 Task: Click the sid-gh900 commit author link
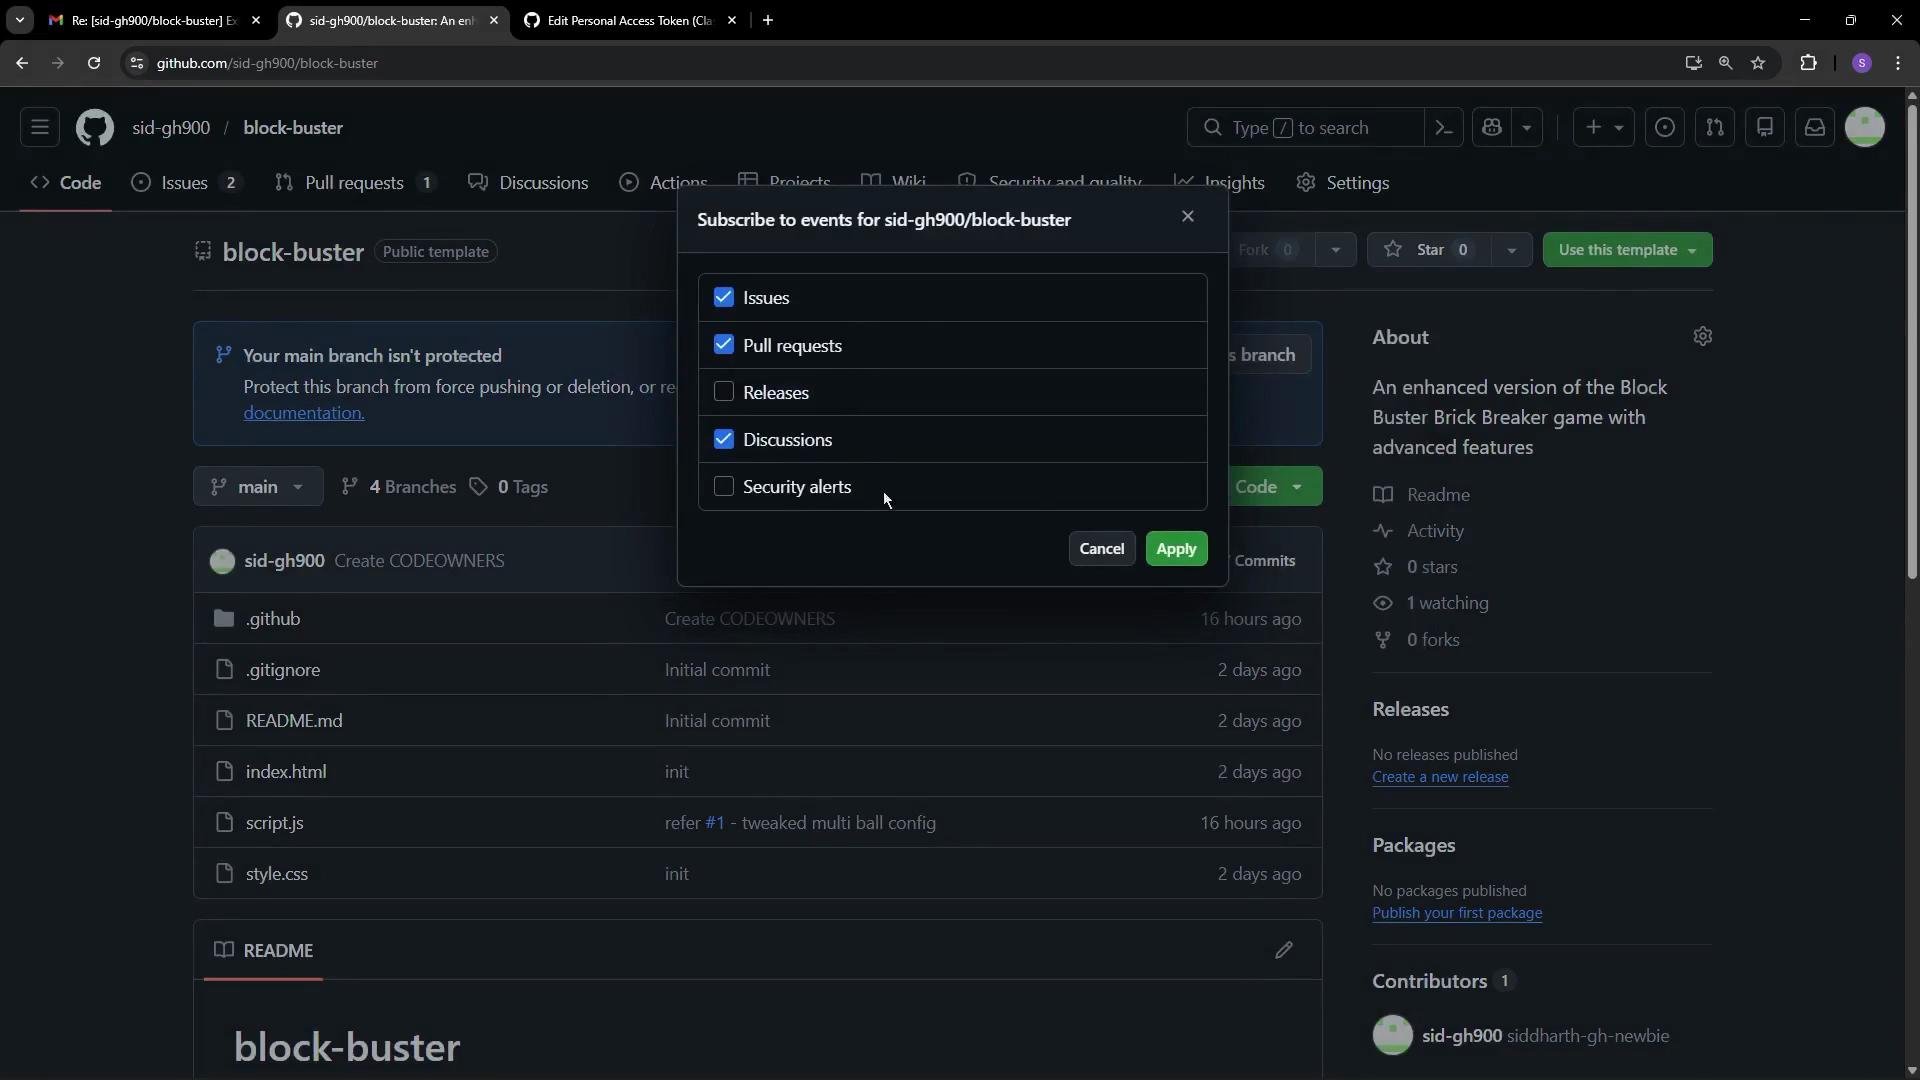284,561
